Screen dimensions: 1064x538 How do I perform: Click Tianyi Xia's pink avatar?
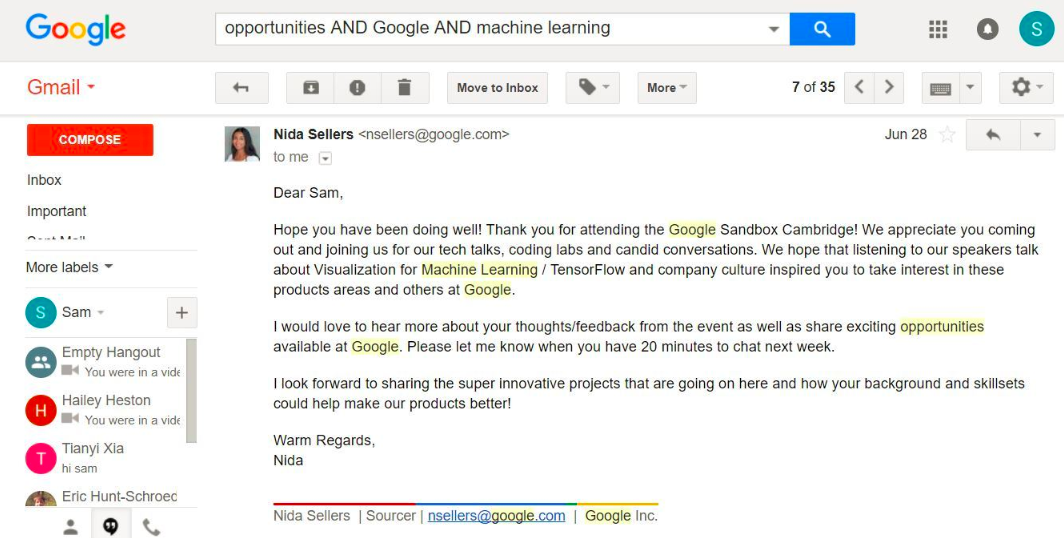tap(41, 458)
